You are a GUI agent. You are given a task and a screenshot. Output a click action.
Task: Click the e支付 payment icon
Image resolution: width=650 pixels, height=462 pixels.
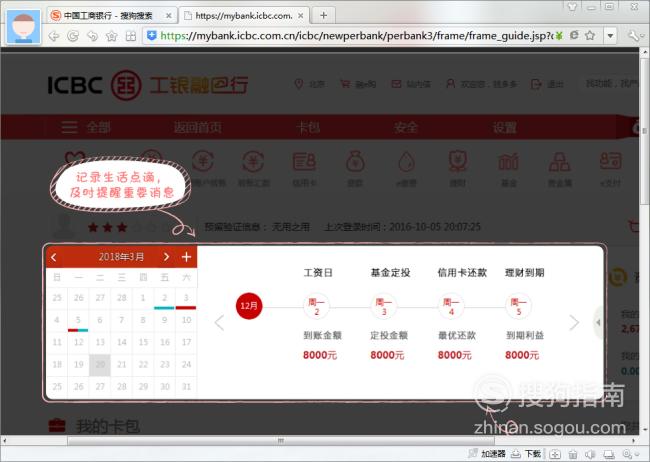point(611,161)
